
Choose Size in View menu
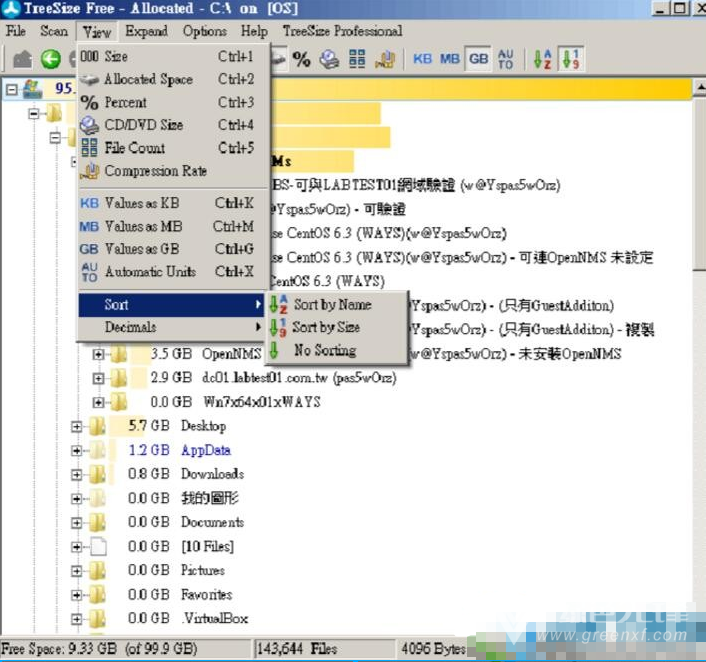tap(173, 56)
